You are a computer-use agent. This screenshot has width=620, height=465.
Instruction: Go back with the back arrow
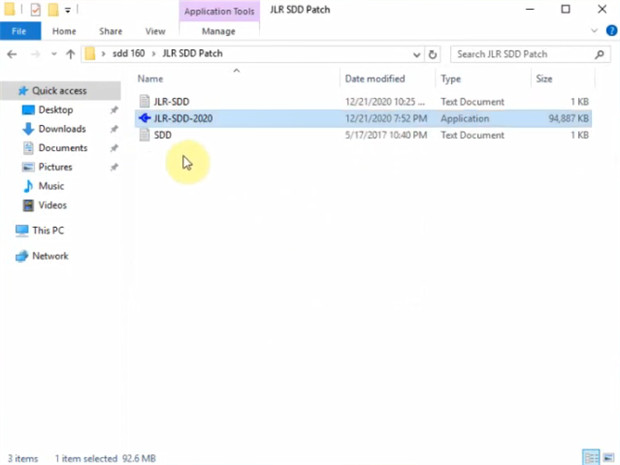click(12, 54)
